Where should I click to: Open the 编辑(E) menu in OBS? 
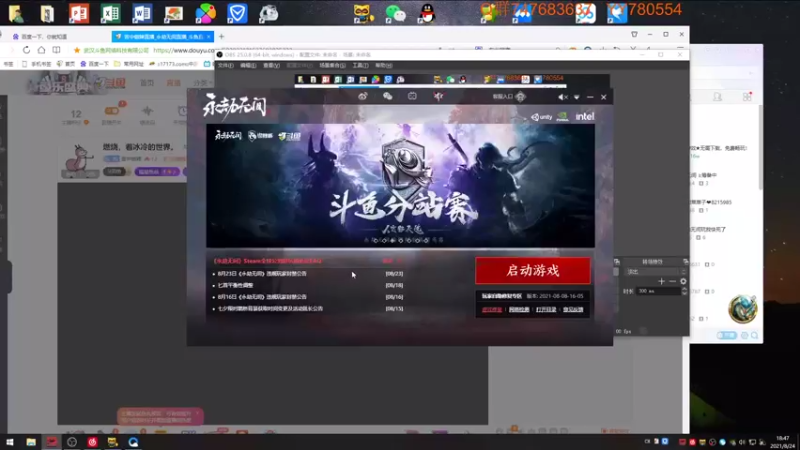tap(248, 65)
